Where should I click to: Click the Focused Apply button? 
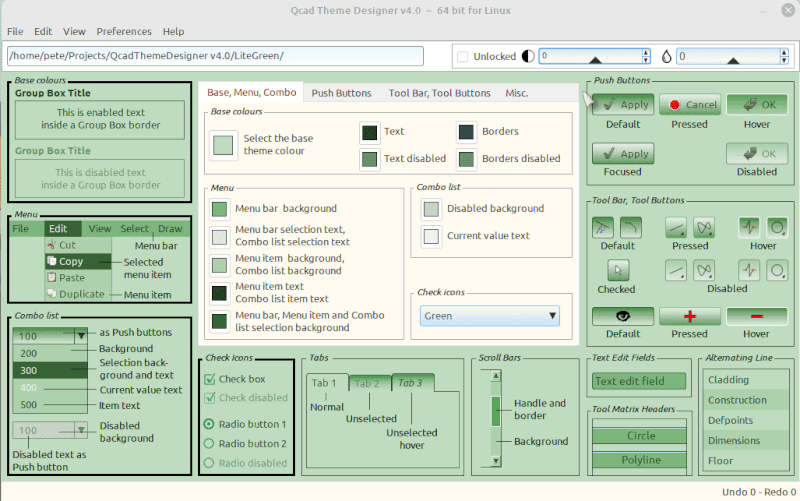pyautogui.click(x=622, y=154)
